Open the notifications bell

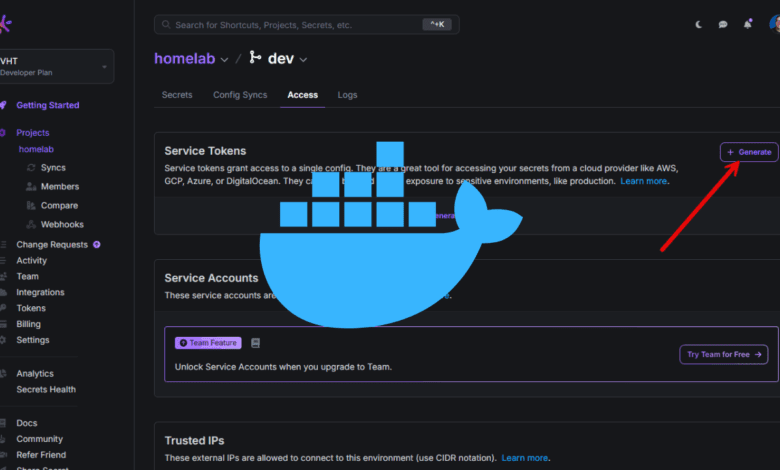click(748, 24)
